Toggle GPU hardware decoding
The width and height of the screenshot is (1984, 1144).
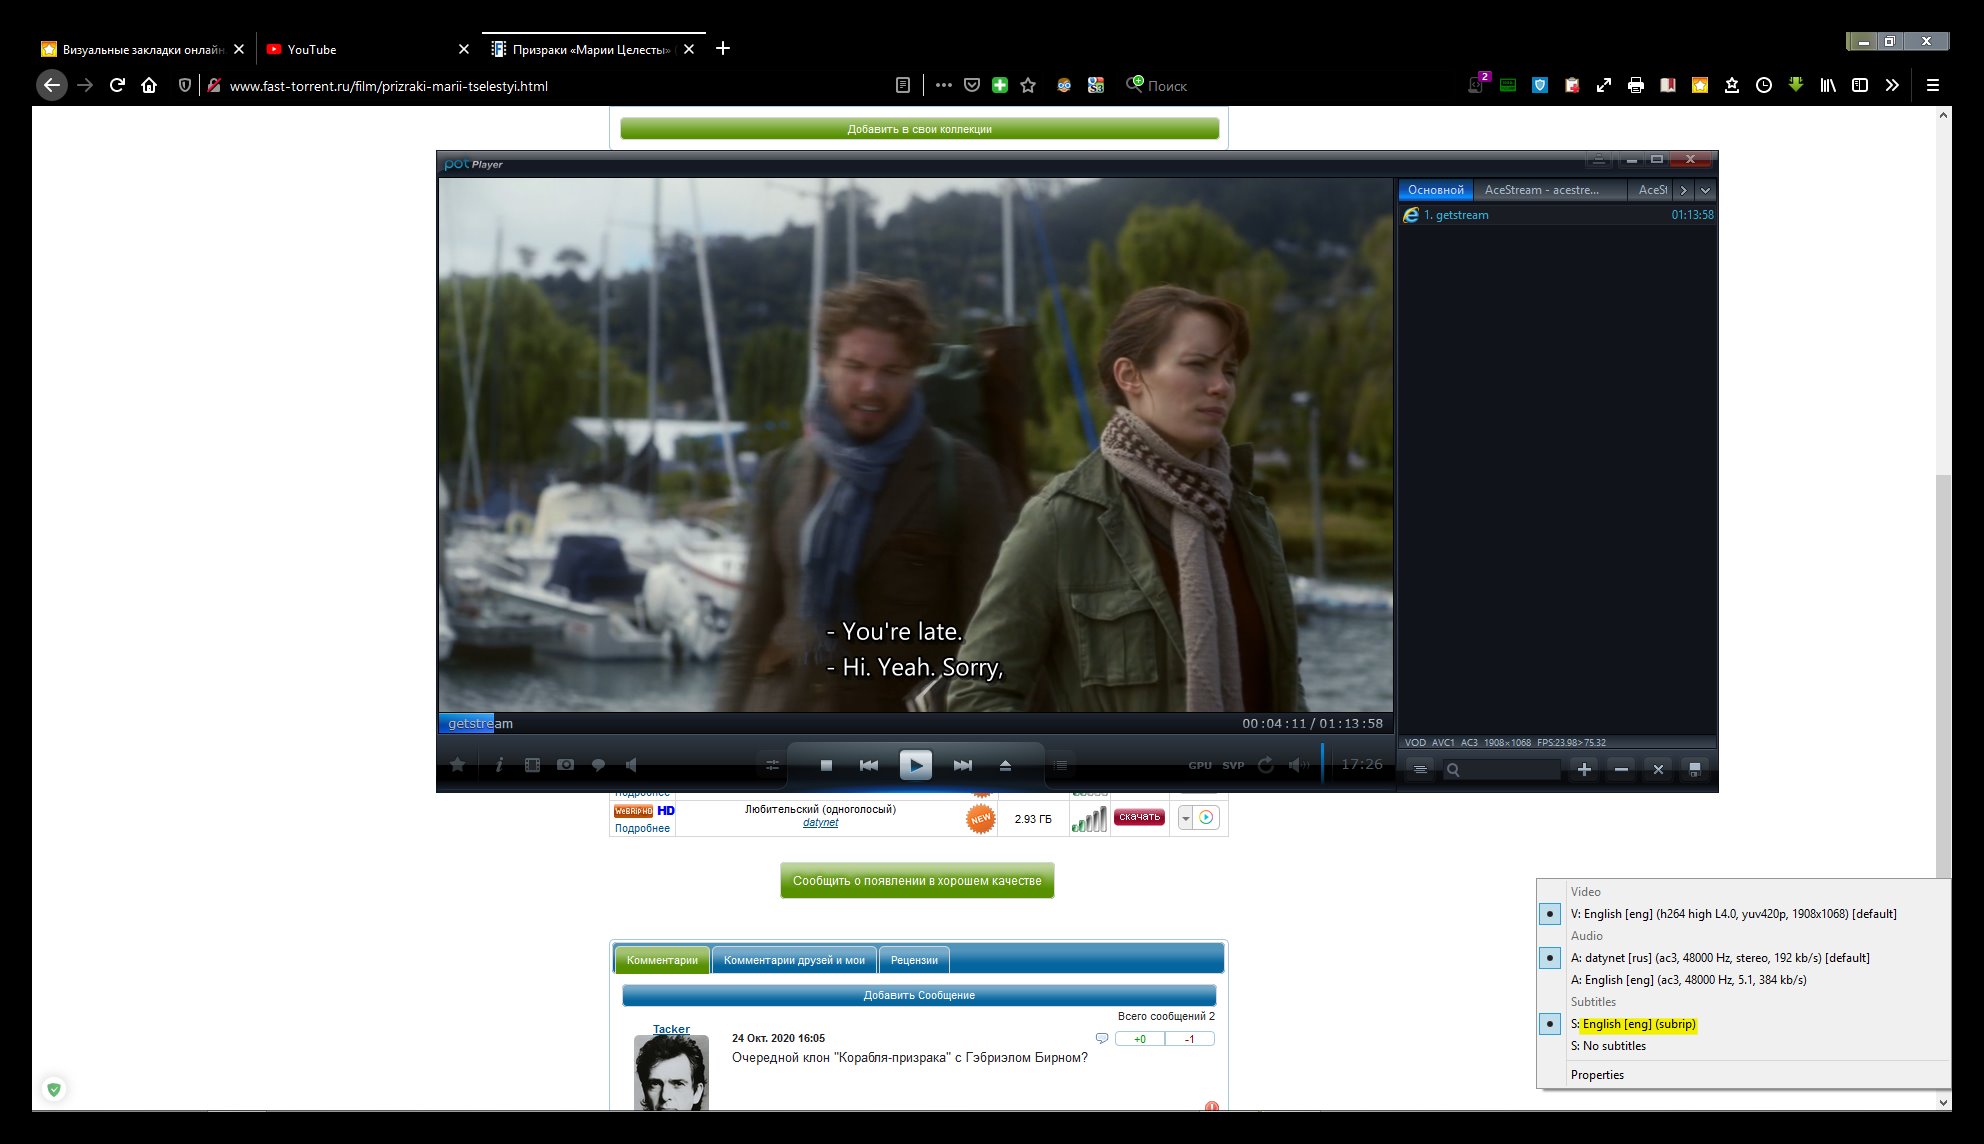(1200, 766)
